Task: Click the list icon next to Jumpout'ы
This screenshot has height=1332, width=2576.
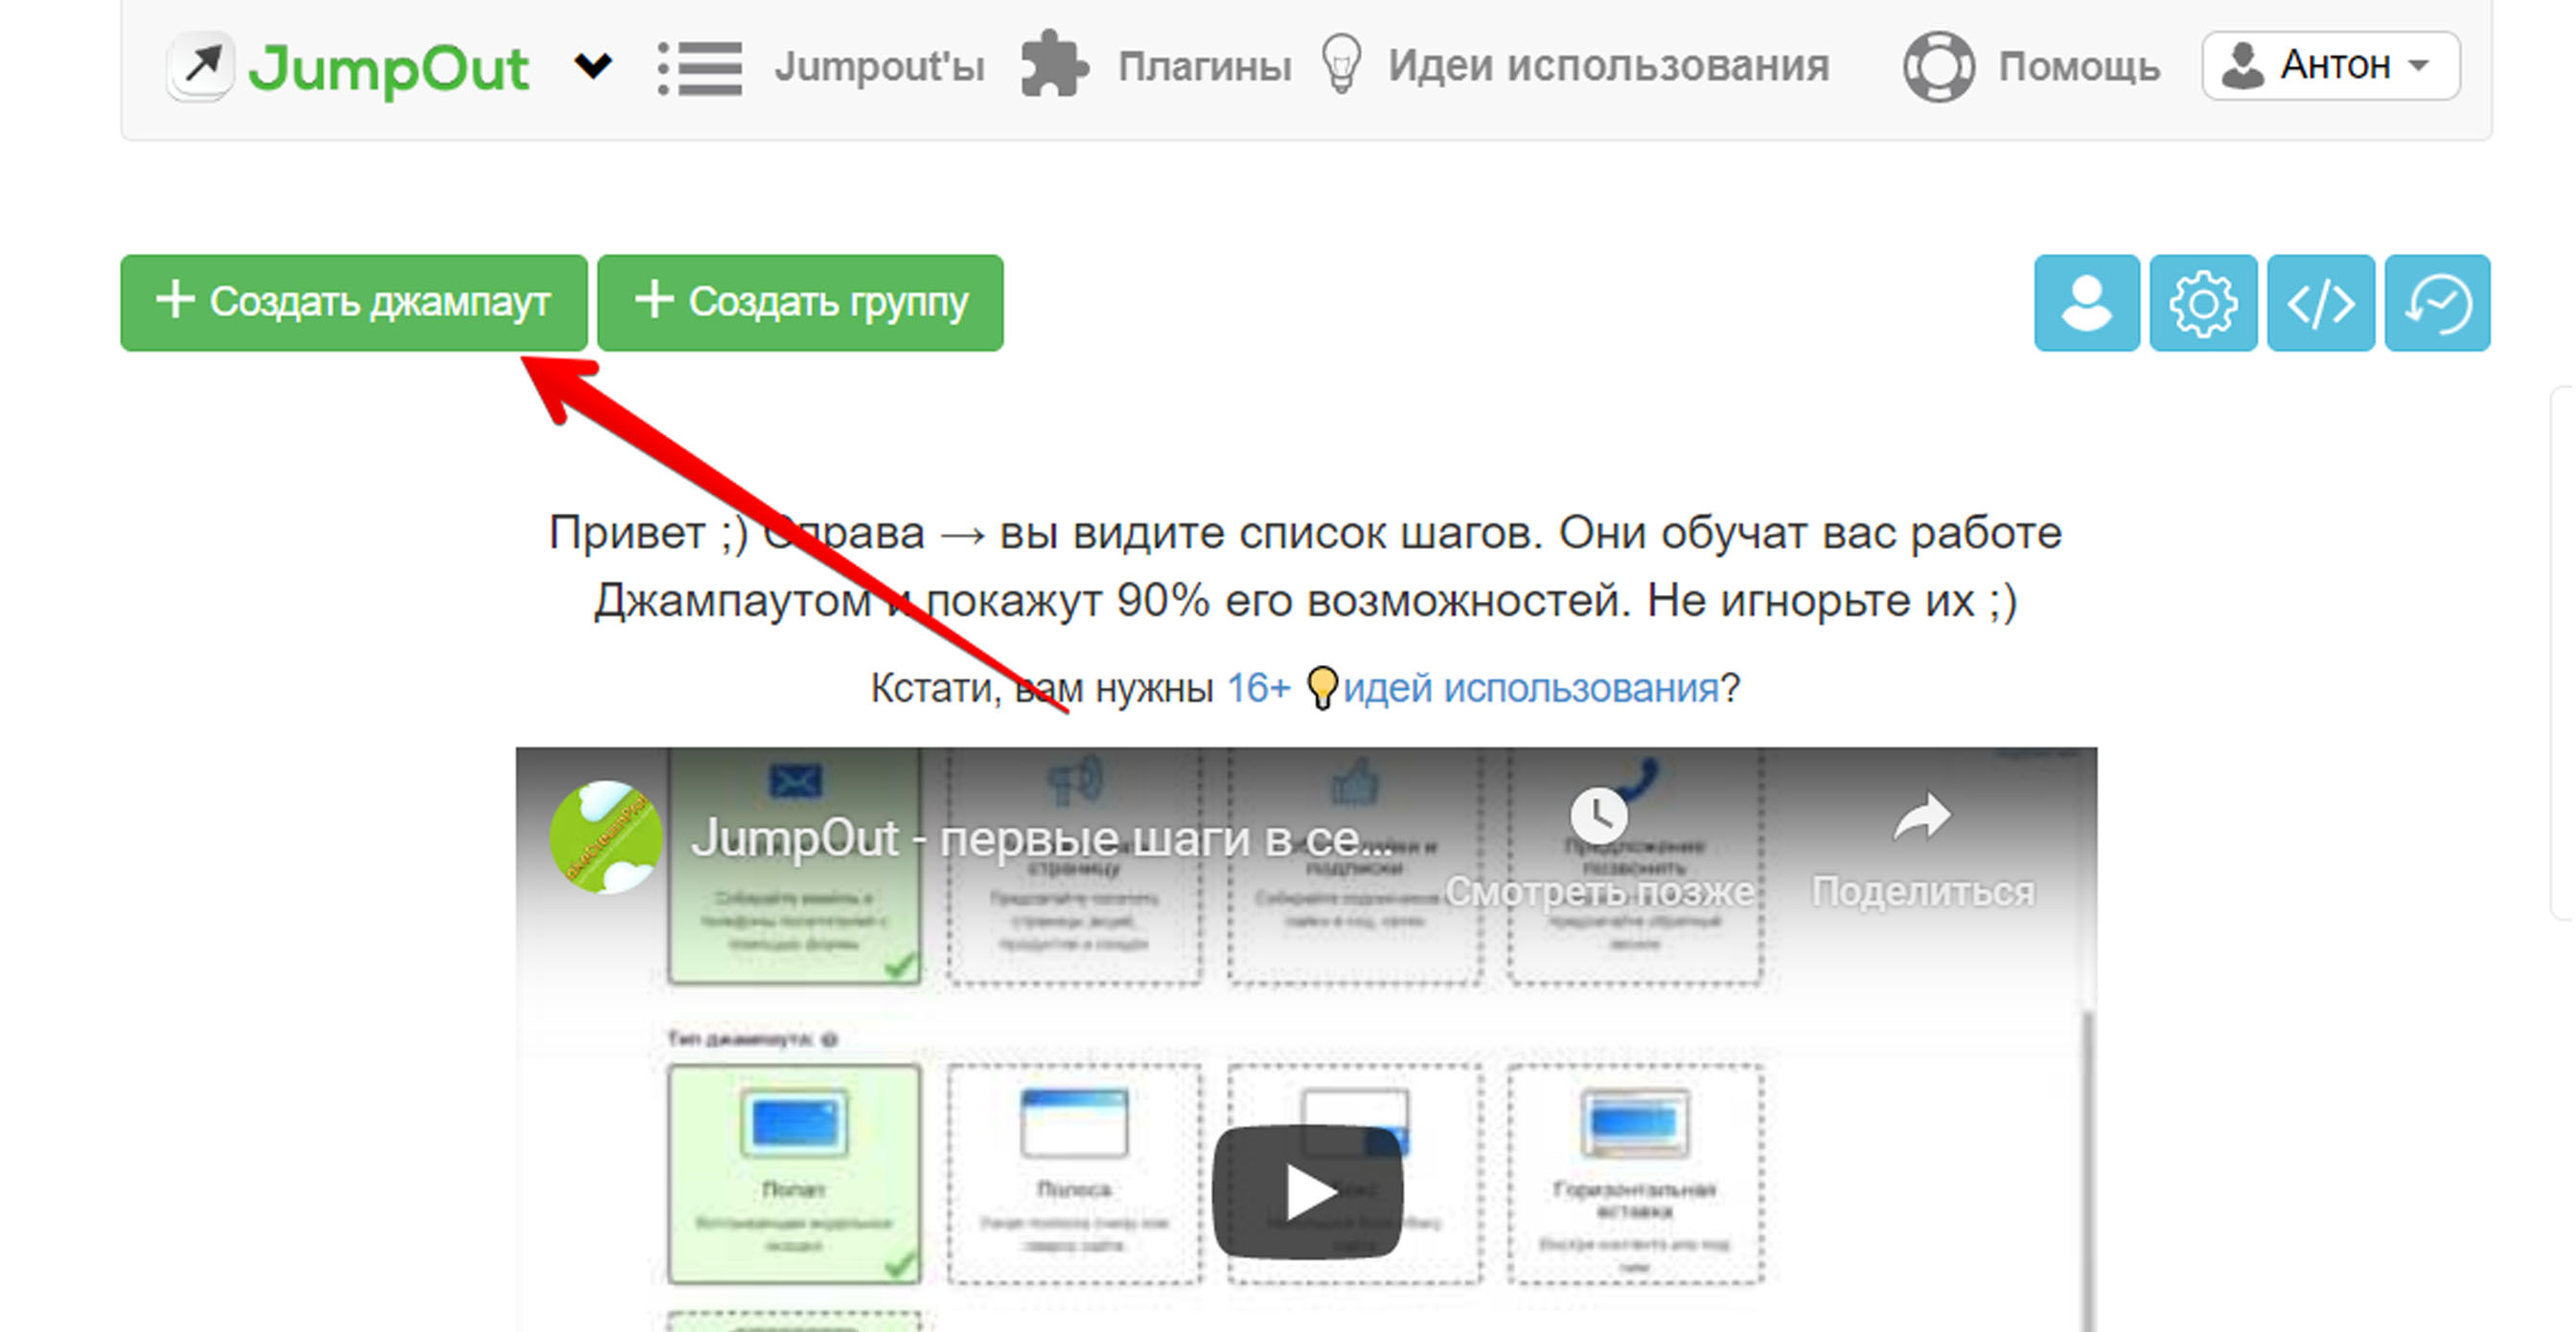Action: (x=700, y=68)
